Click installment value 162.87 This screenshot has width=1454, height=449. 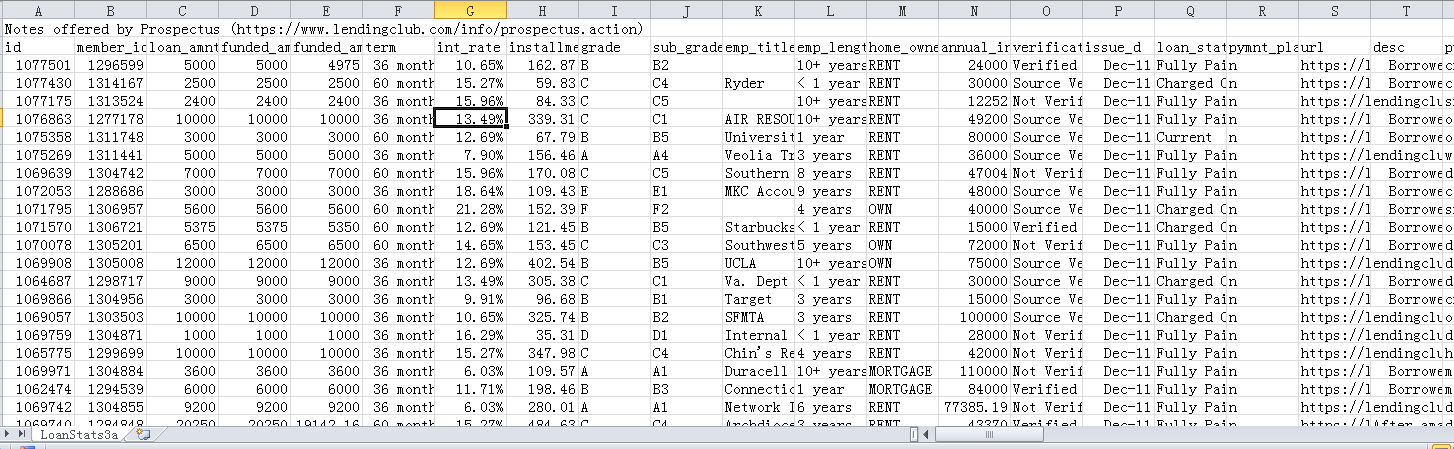(542, 65)
